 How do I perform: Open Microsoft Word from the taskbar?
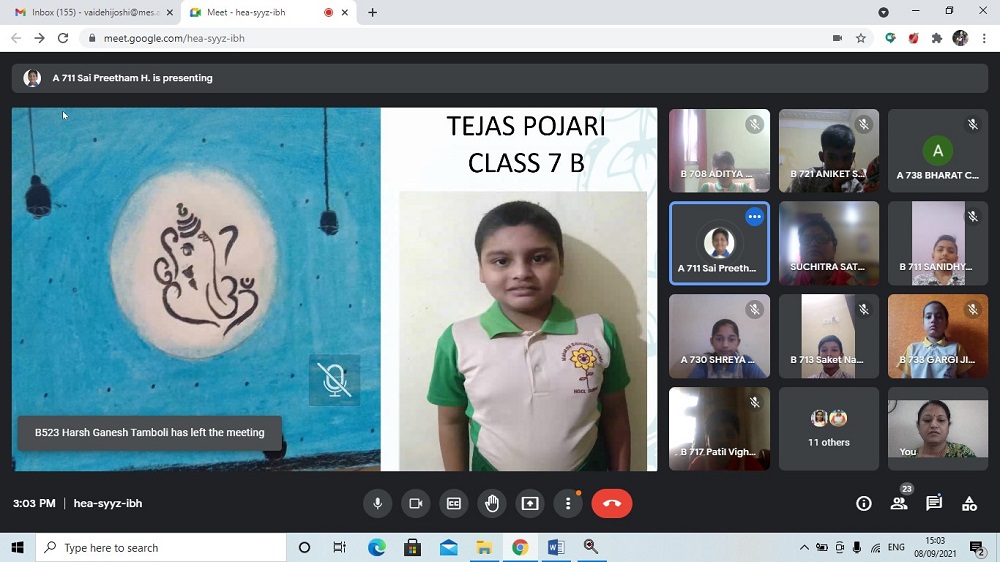[x=555, y=547]
